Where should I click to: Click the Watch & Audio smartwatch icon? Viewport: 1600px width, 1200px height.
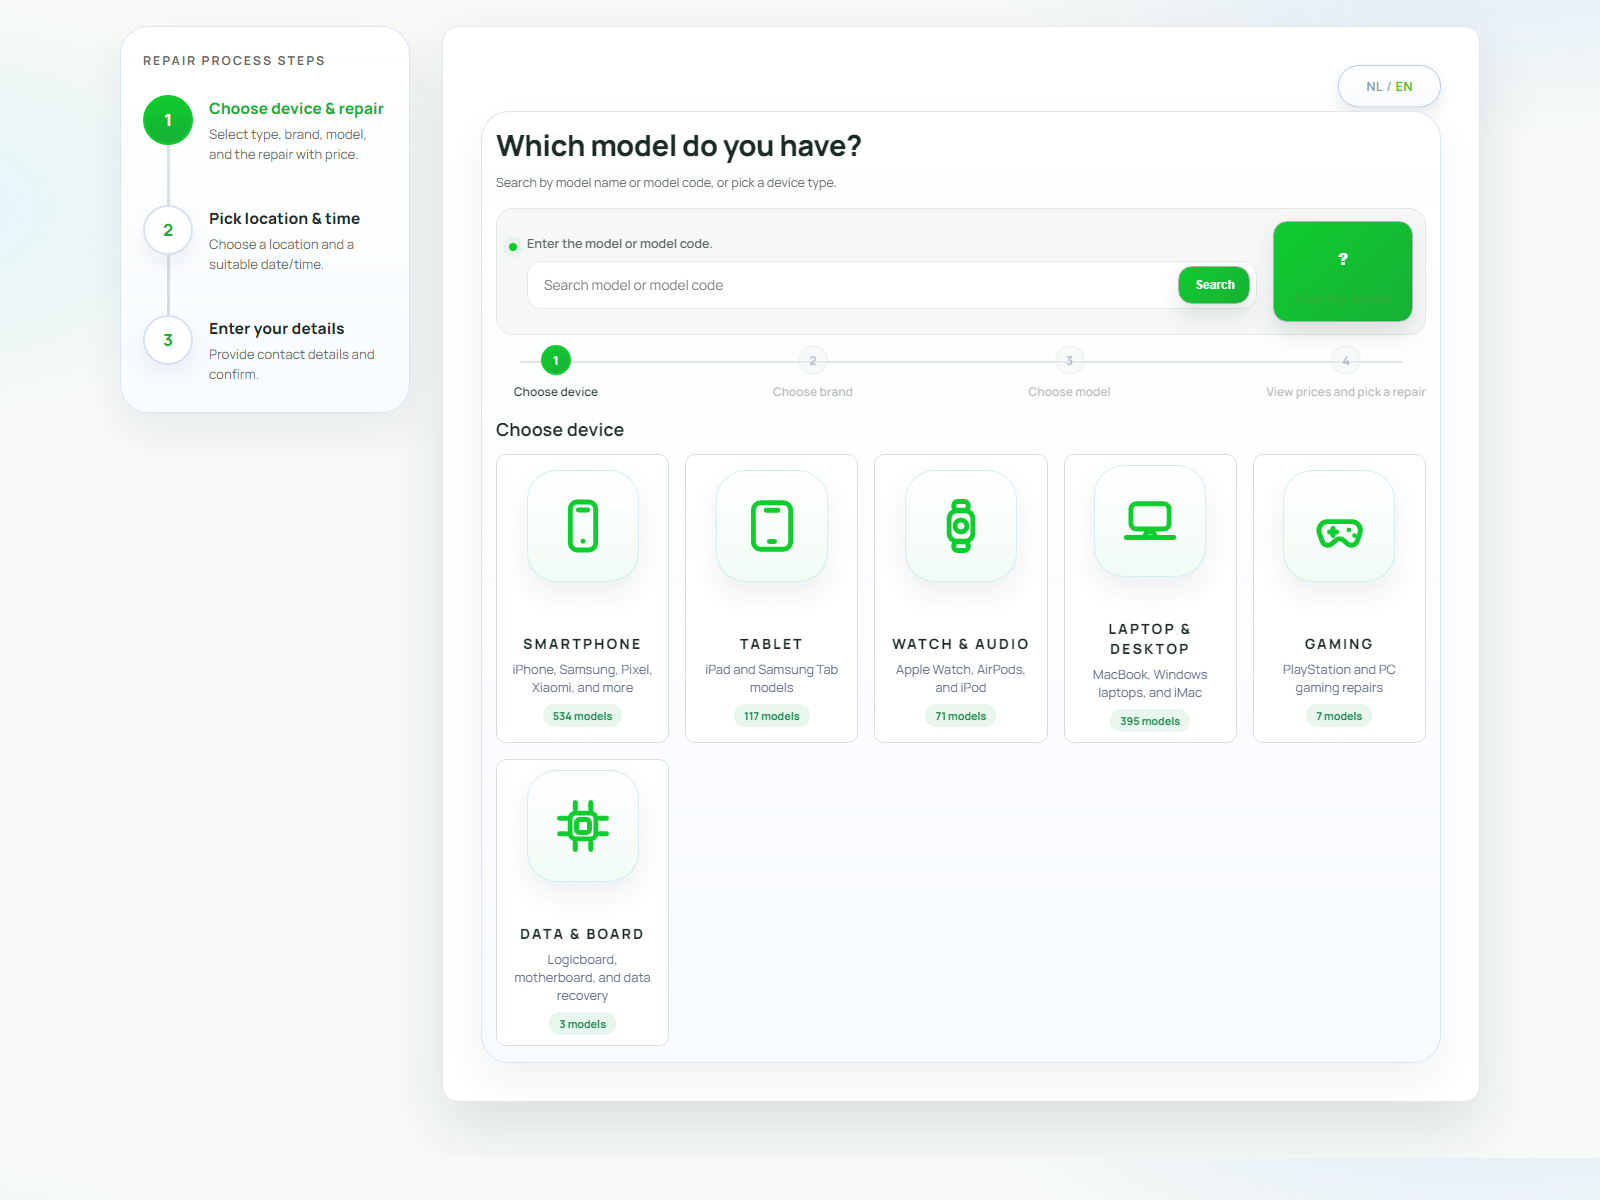click(960, 526)
